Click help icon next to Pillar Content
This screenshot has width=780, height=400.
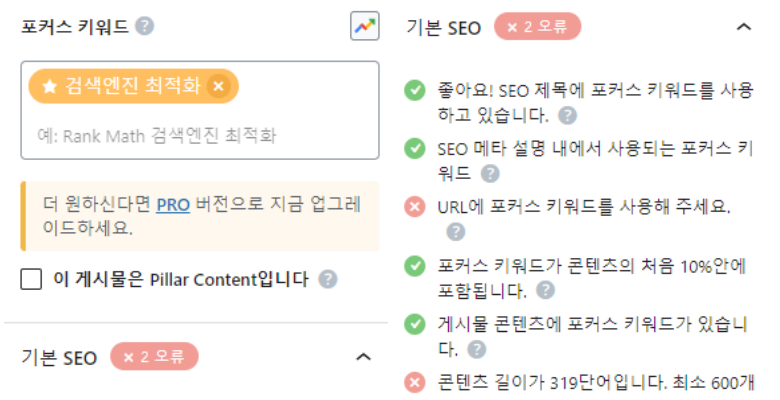(x=328, y=279)
